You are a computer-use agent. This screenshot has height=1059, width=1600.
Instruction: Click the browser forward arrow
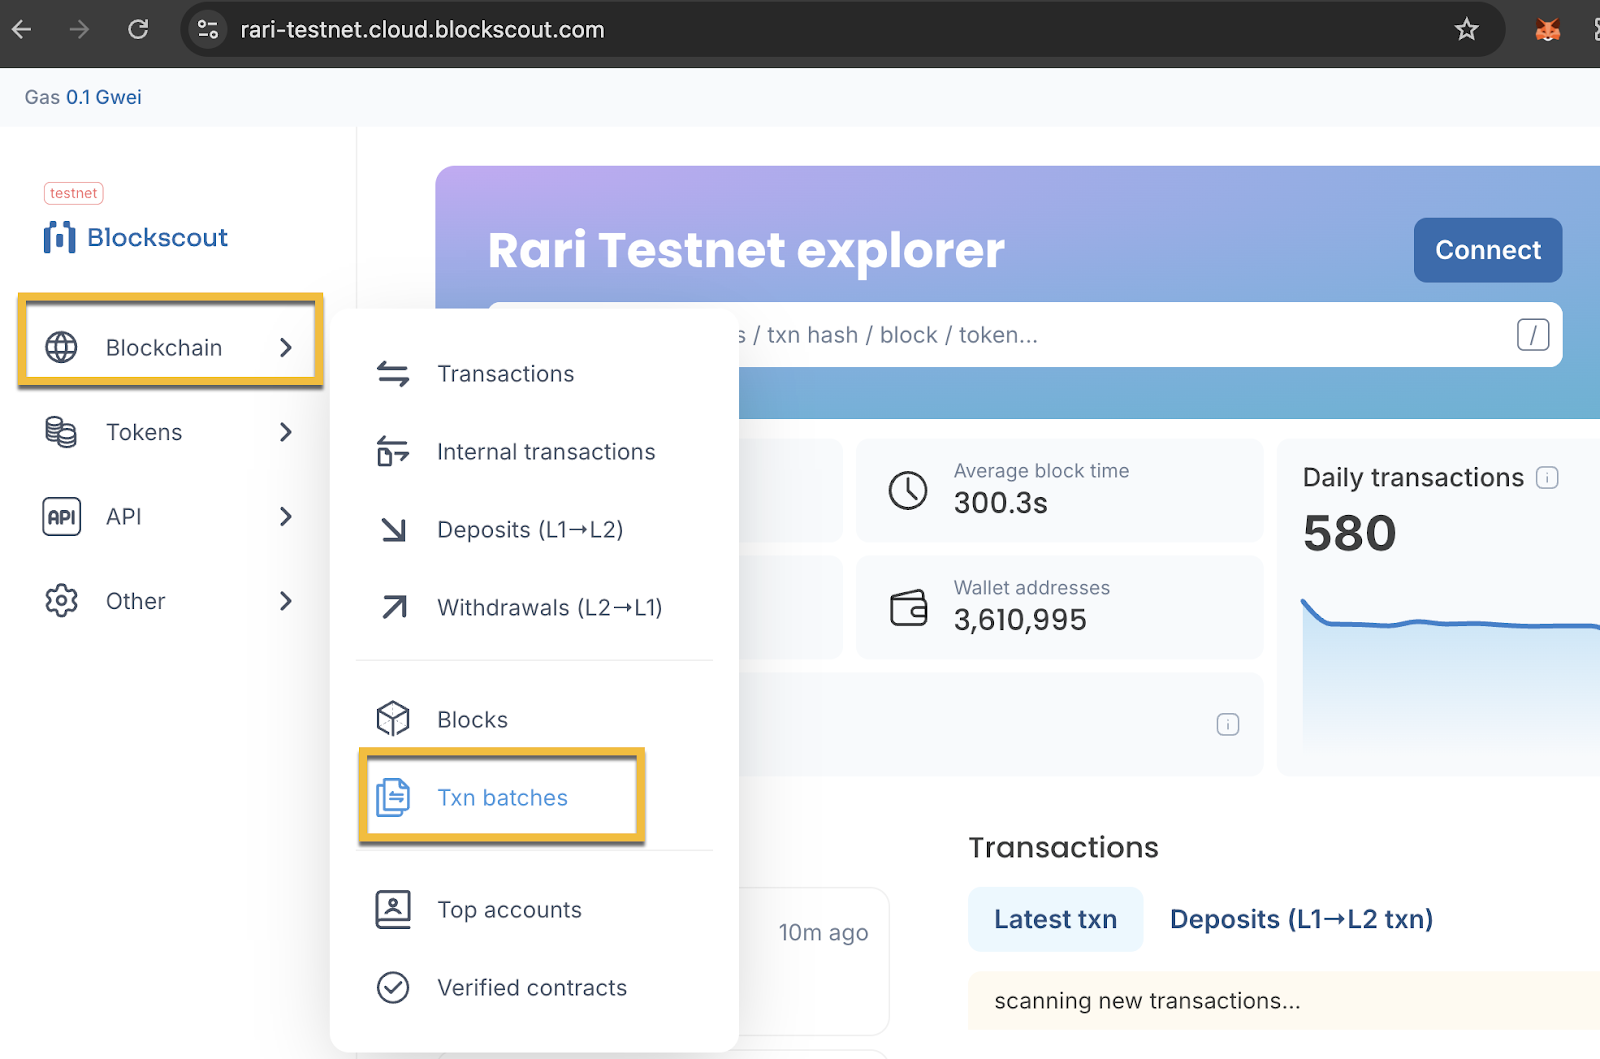click(x=79, y=29)
